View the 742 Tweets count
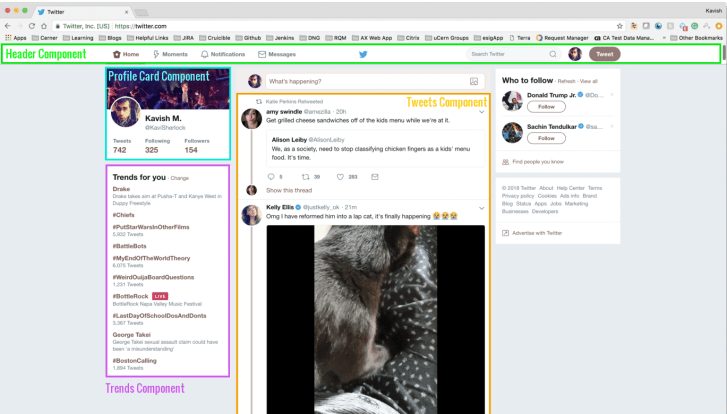This screenshot has height=414, width=727. (x=120, y=150)
